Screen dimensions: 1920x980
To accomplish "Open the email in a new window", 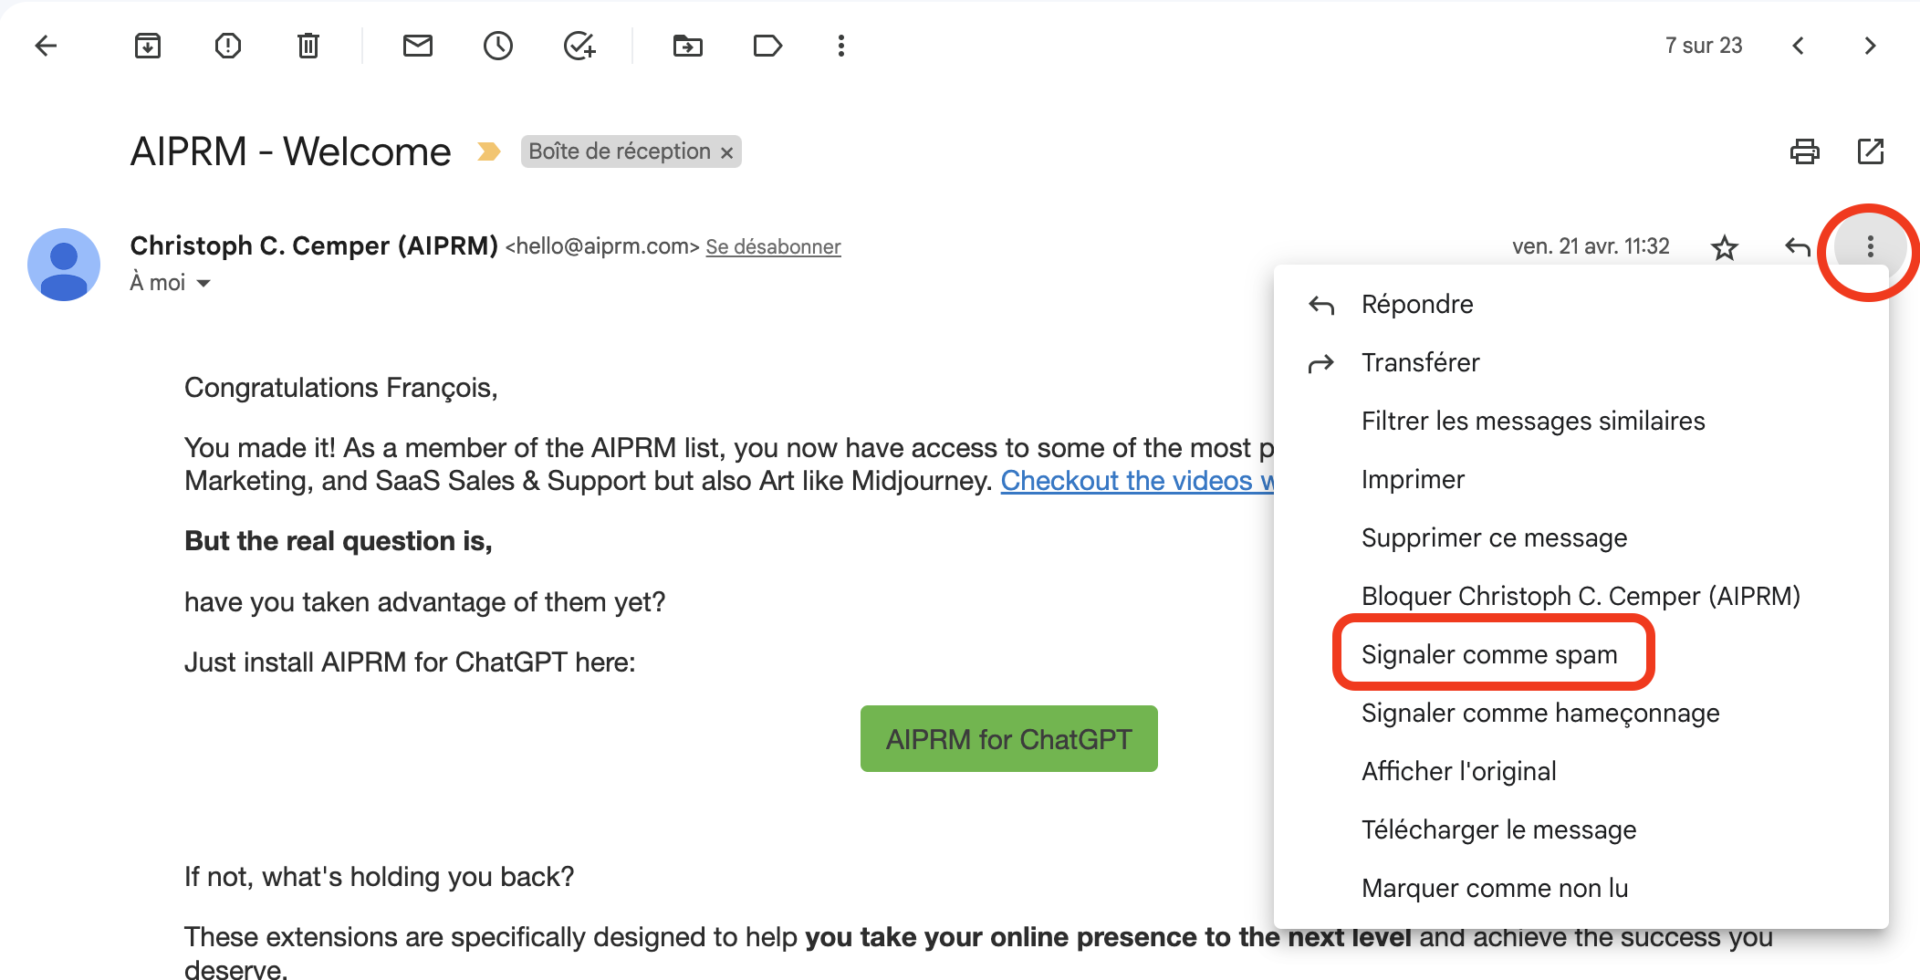I will (1870, 152).
